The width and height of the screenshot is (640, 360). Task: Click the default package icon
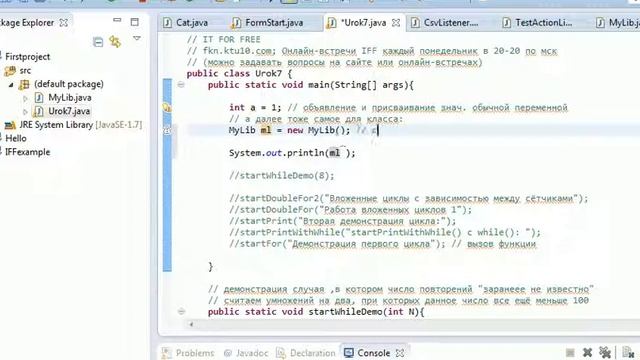pos(24,84)
